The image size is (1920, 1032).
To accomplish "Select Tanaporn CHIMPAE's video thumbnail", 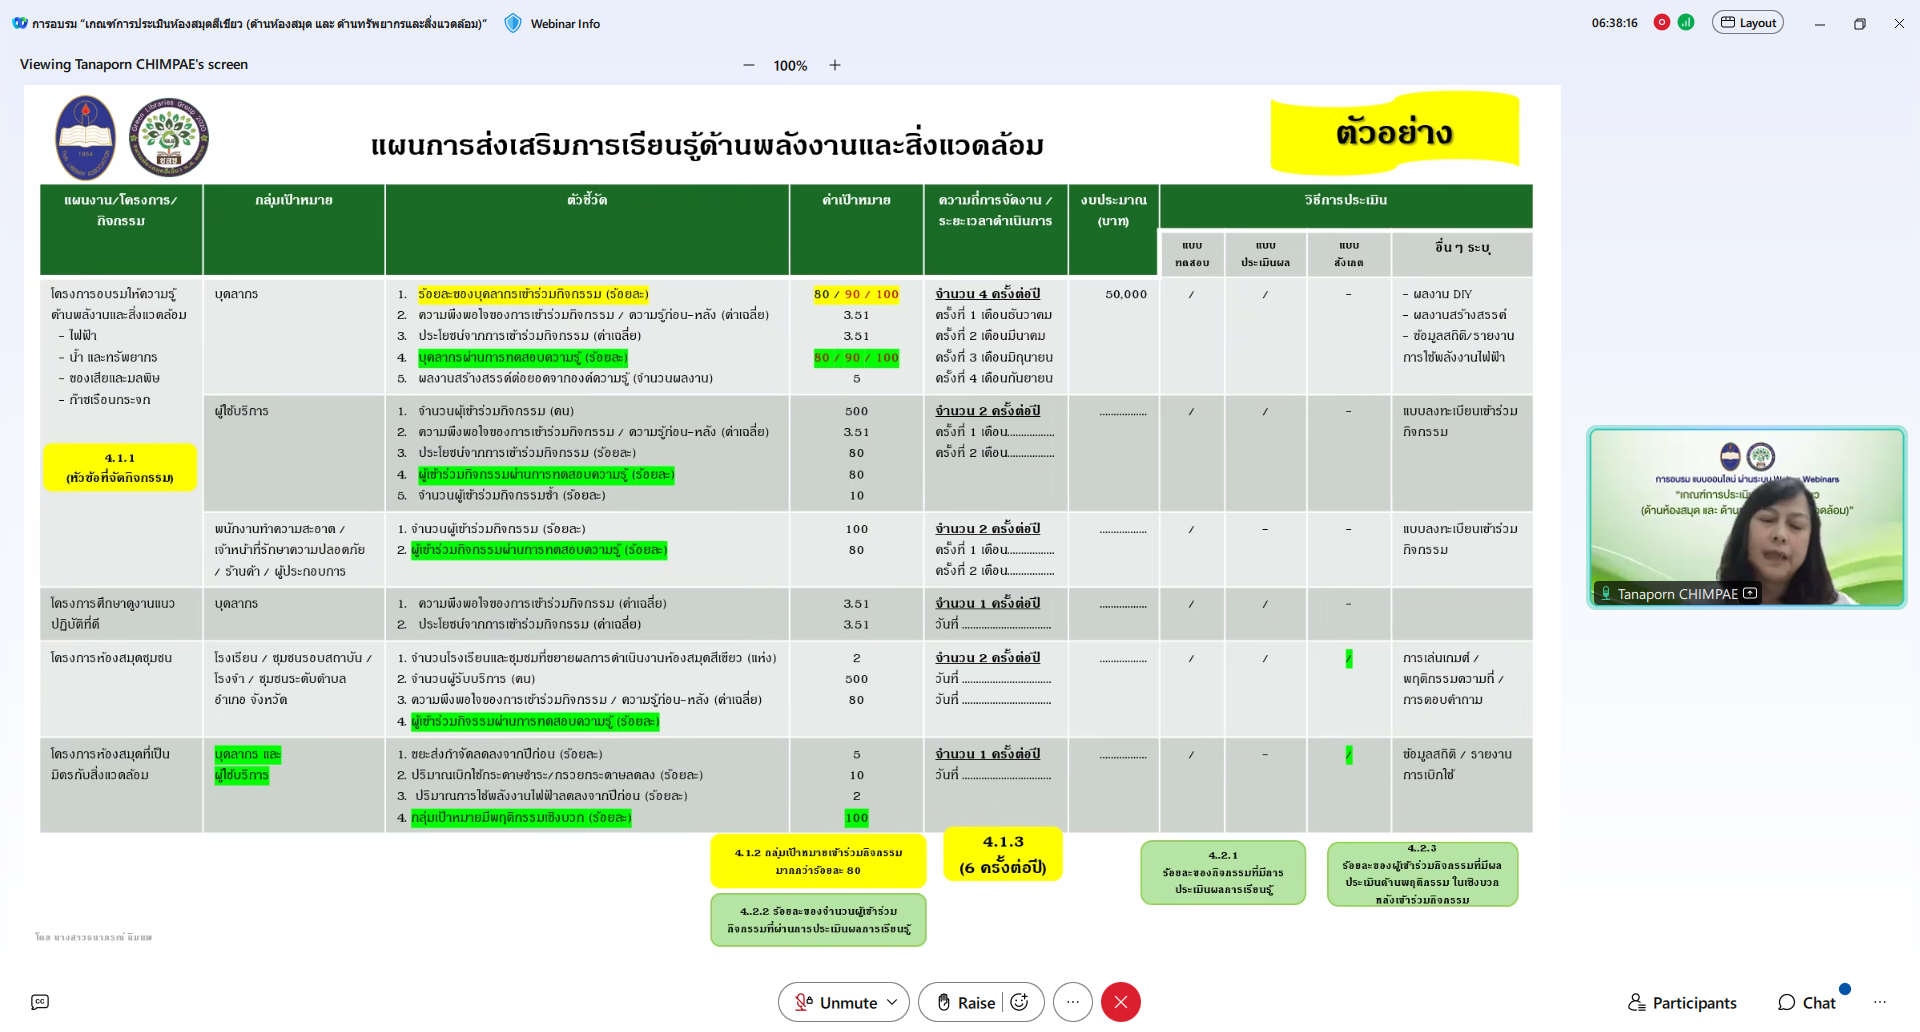I will [x=1746, y=517].
